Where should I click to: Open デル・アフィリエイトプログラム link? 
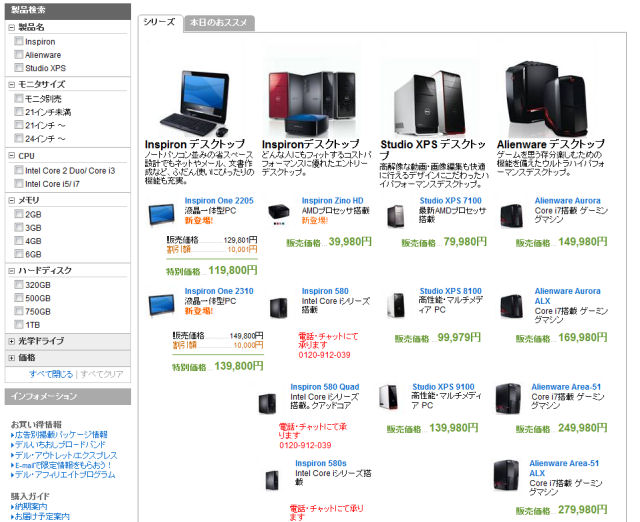point(65,475)
